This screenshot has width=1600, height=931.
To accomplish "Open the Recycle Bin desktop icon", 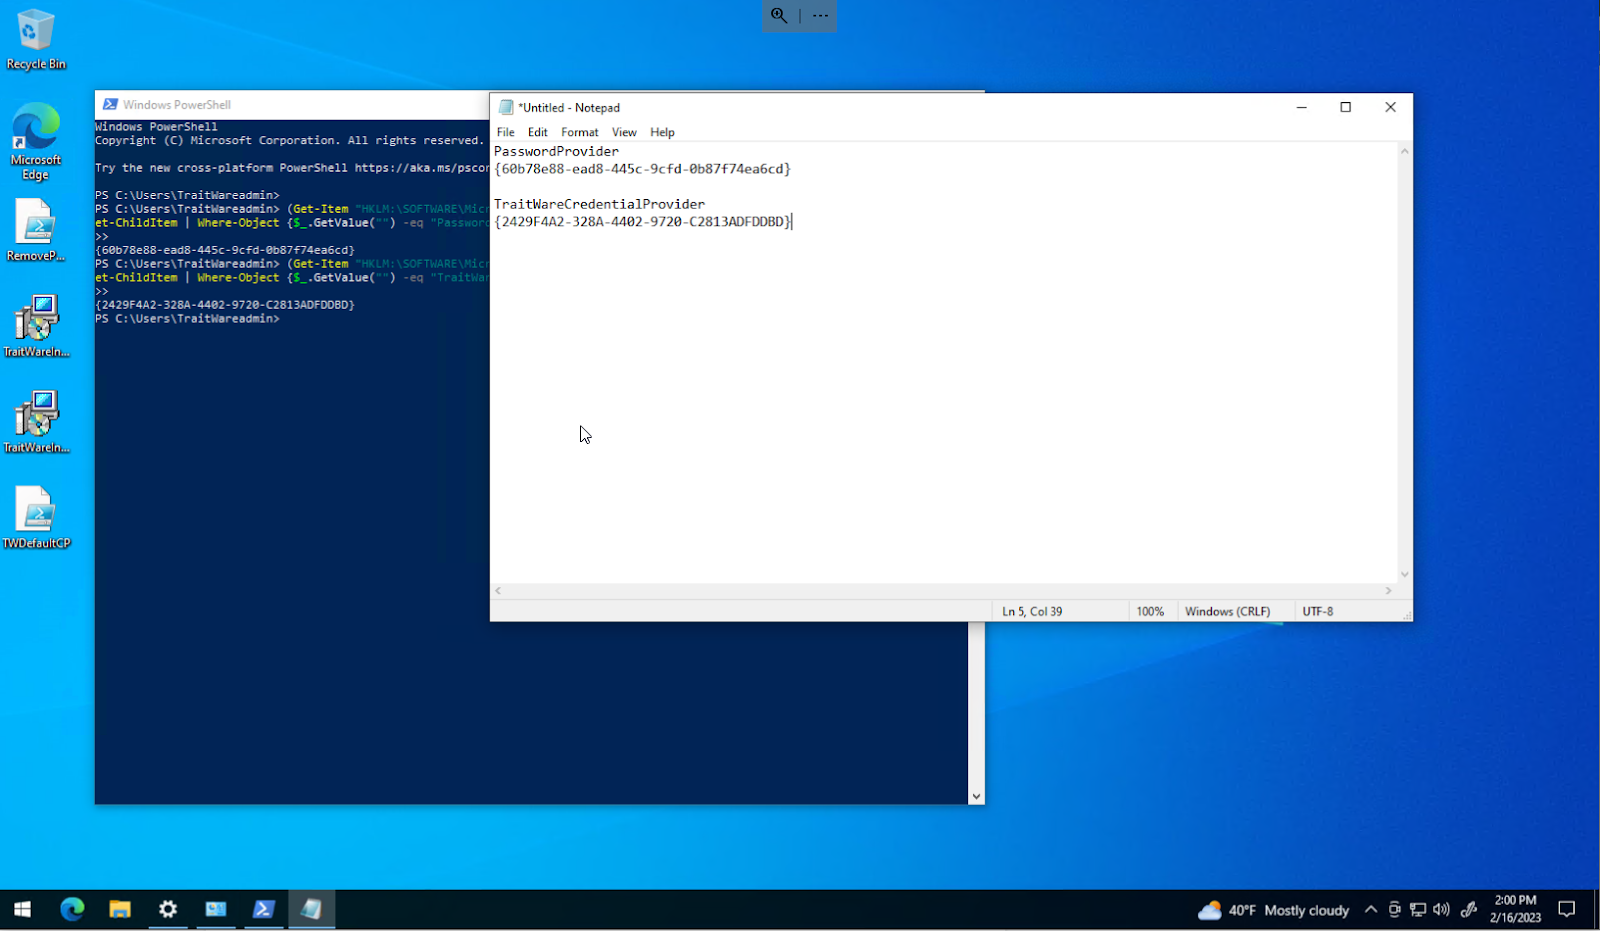I will [x=35, y=40].
